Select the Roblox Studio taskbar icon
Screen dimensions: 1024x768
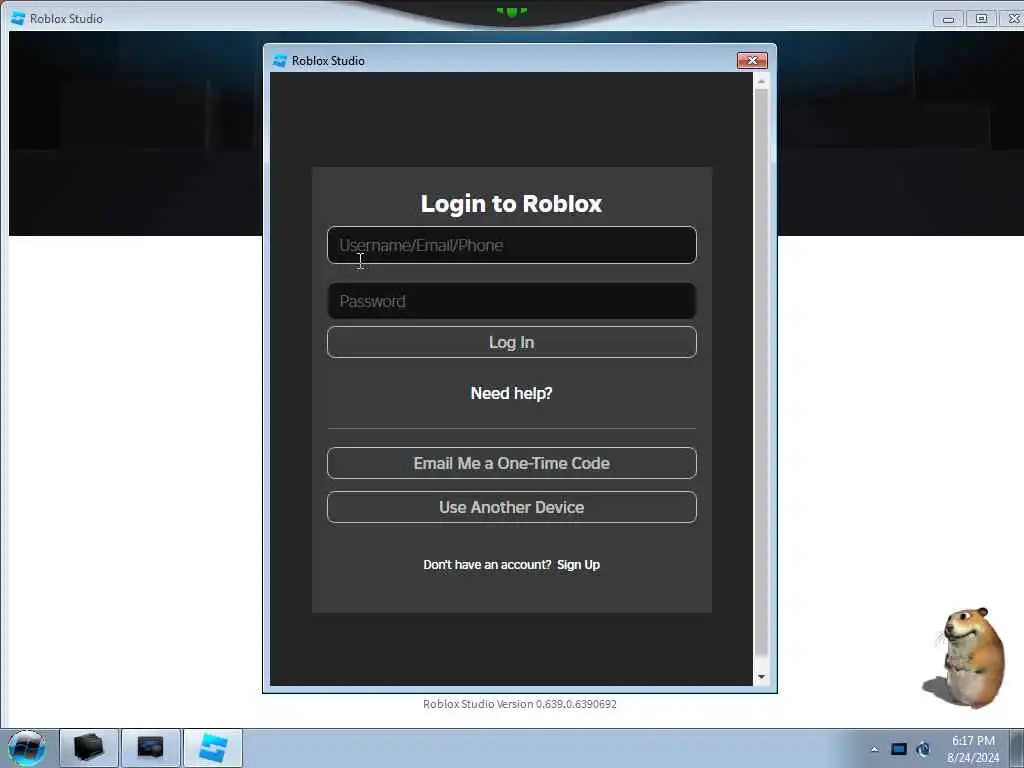point(213,748)
